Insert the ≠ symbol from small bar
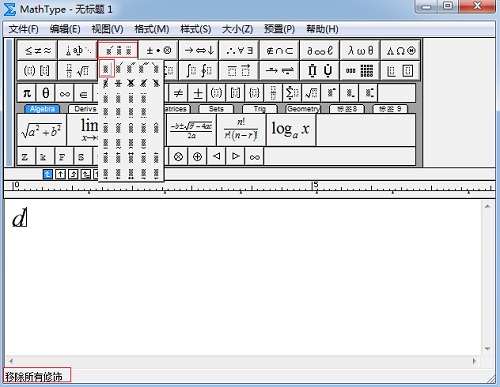500x387 pixels. (178, 93)
